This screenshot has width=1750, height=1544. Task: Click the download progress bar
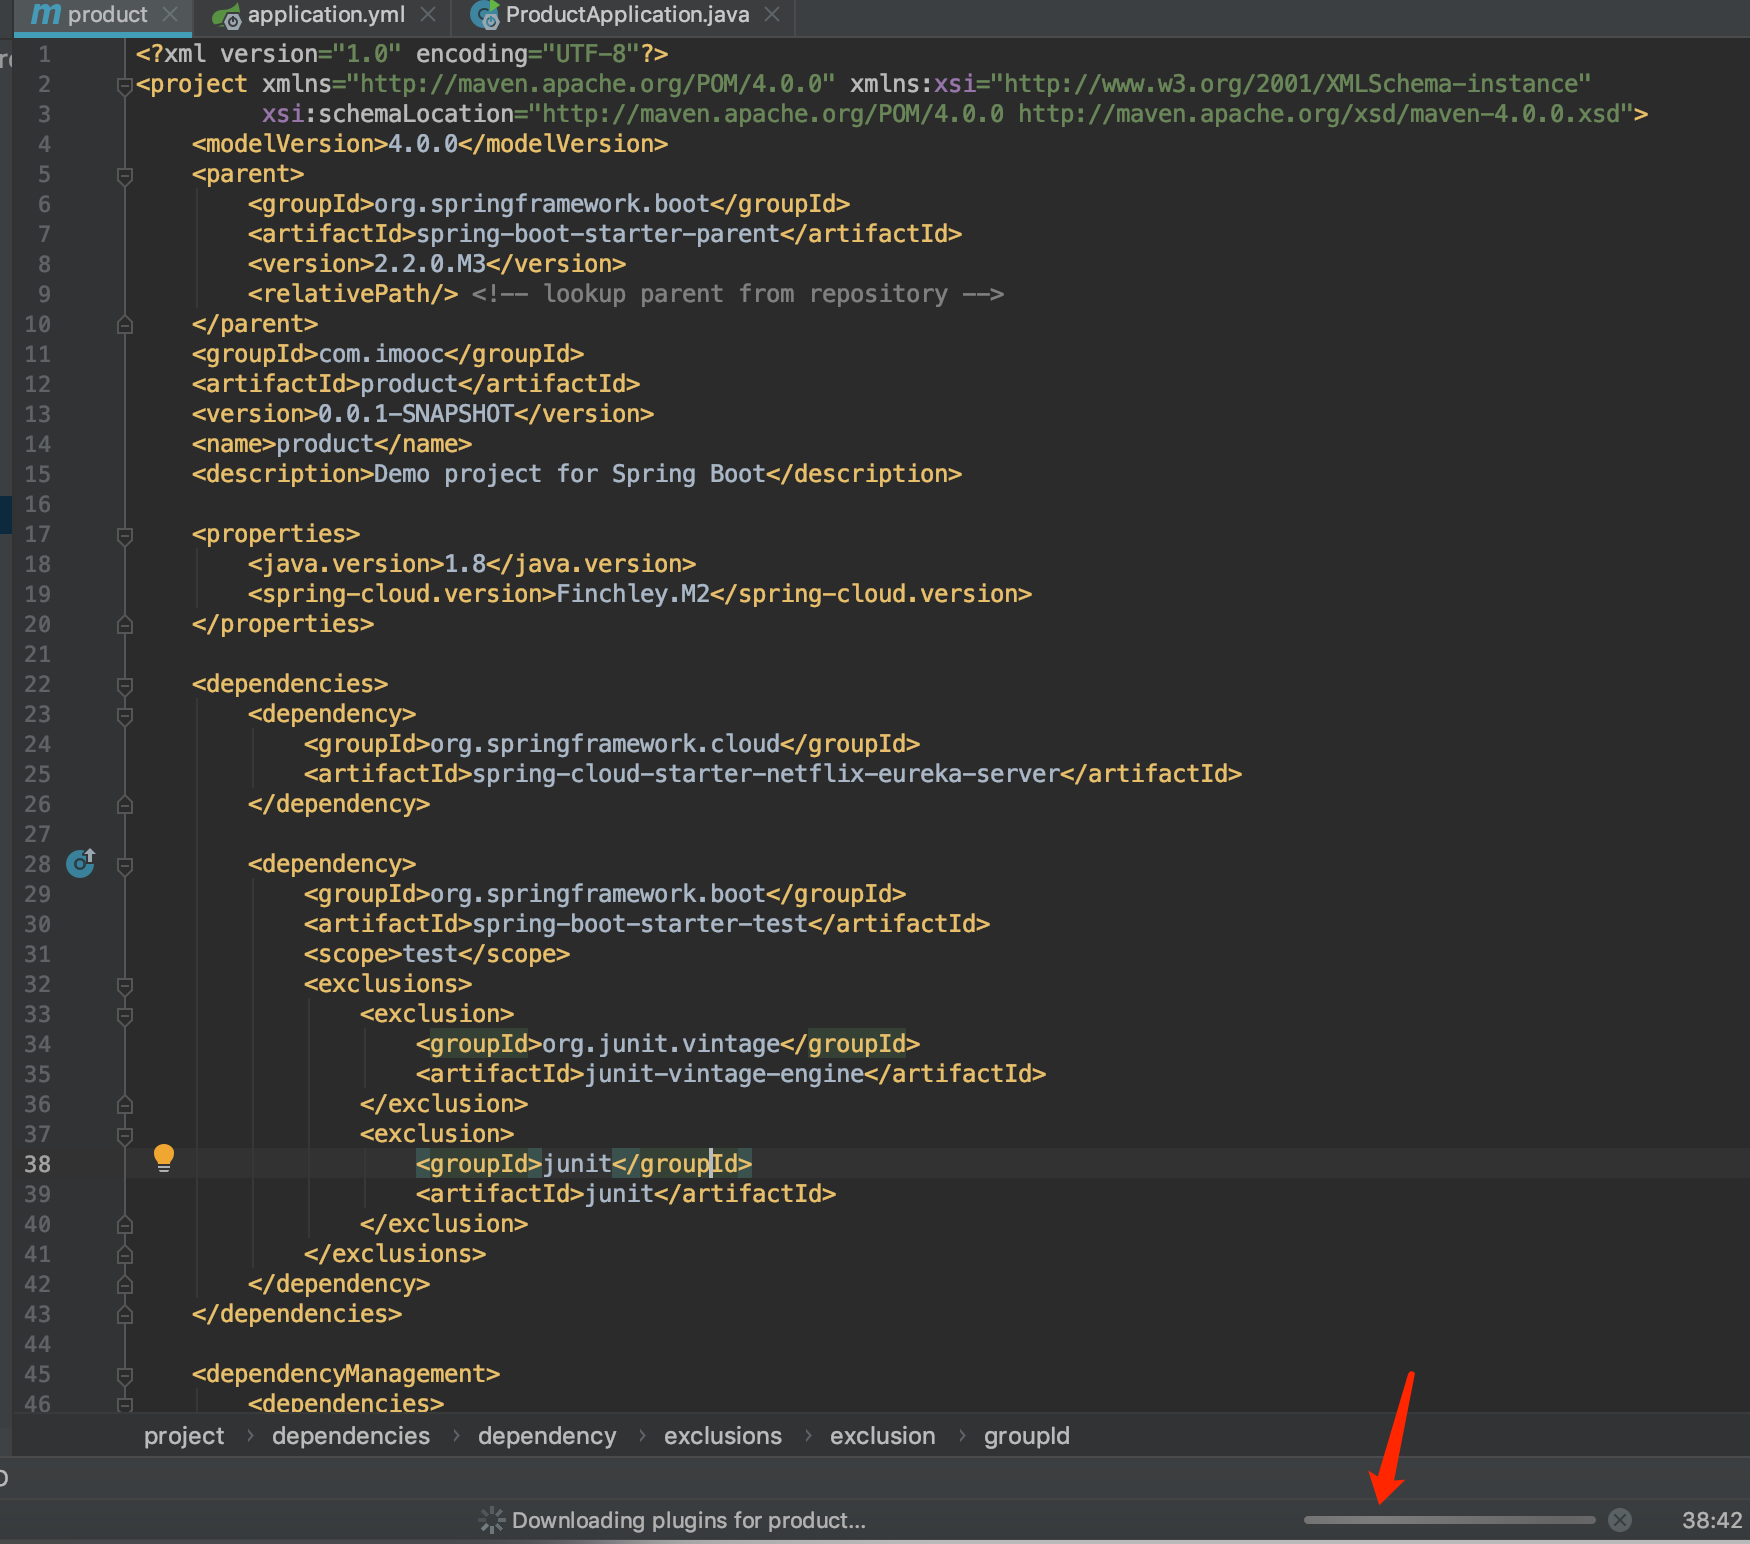(x=1449, y=1520)
